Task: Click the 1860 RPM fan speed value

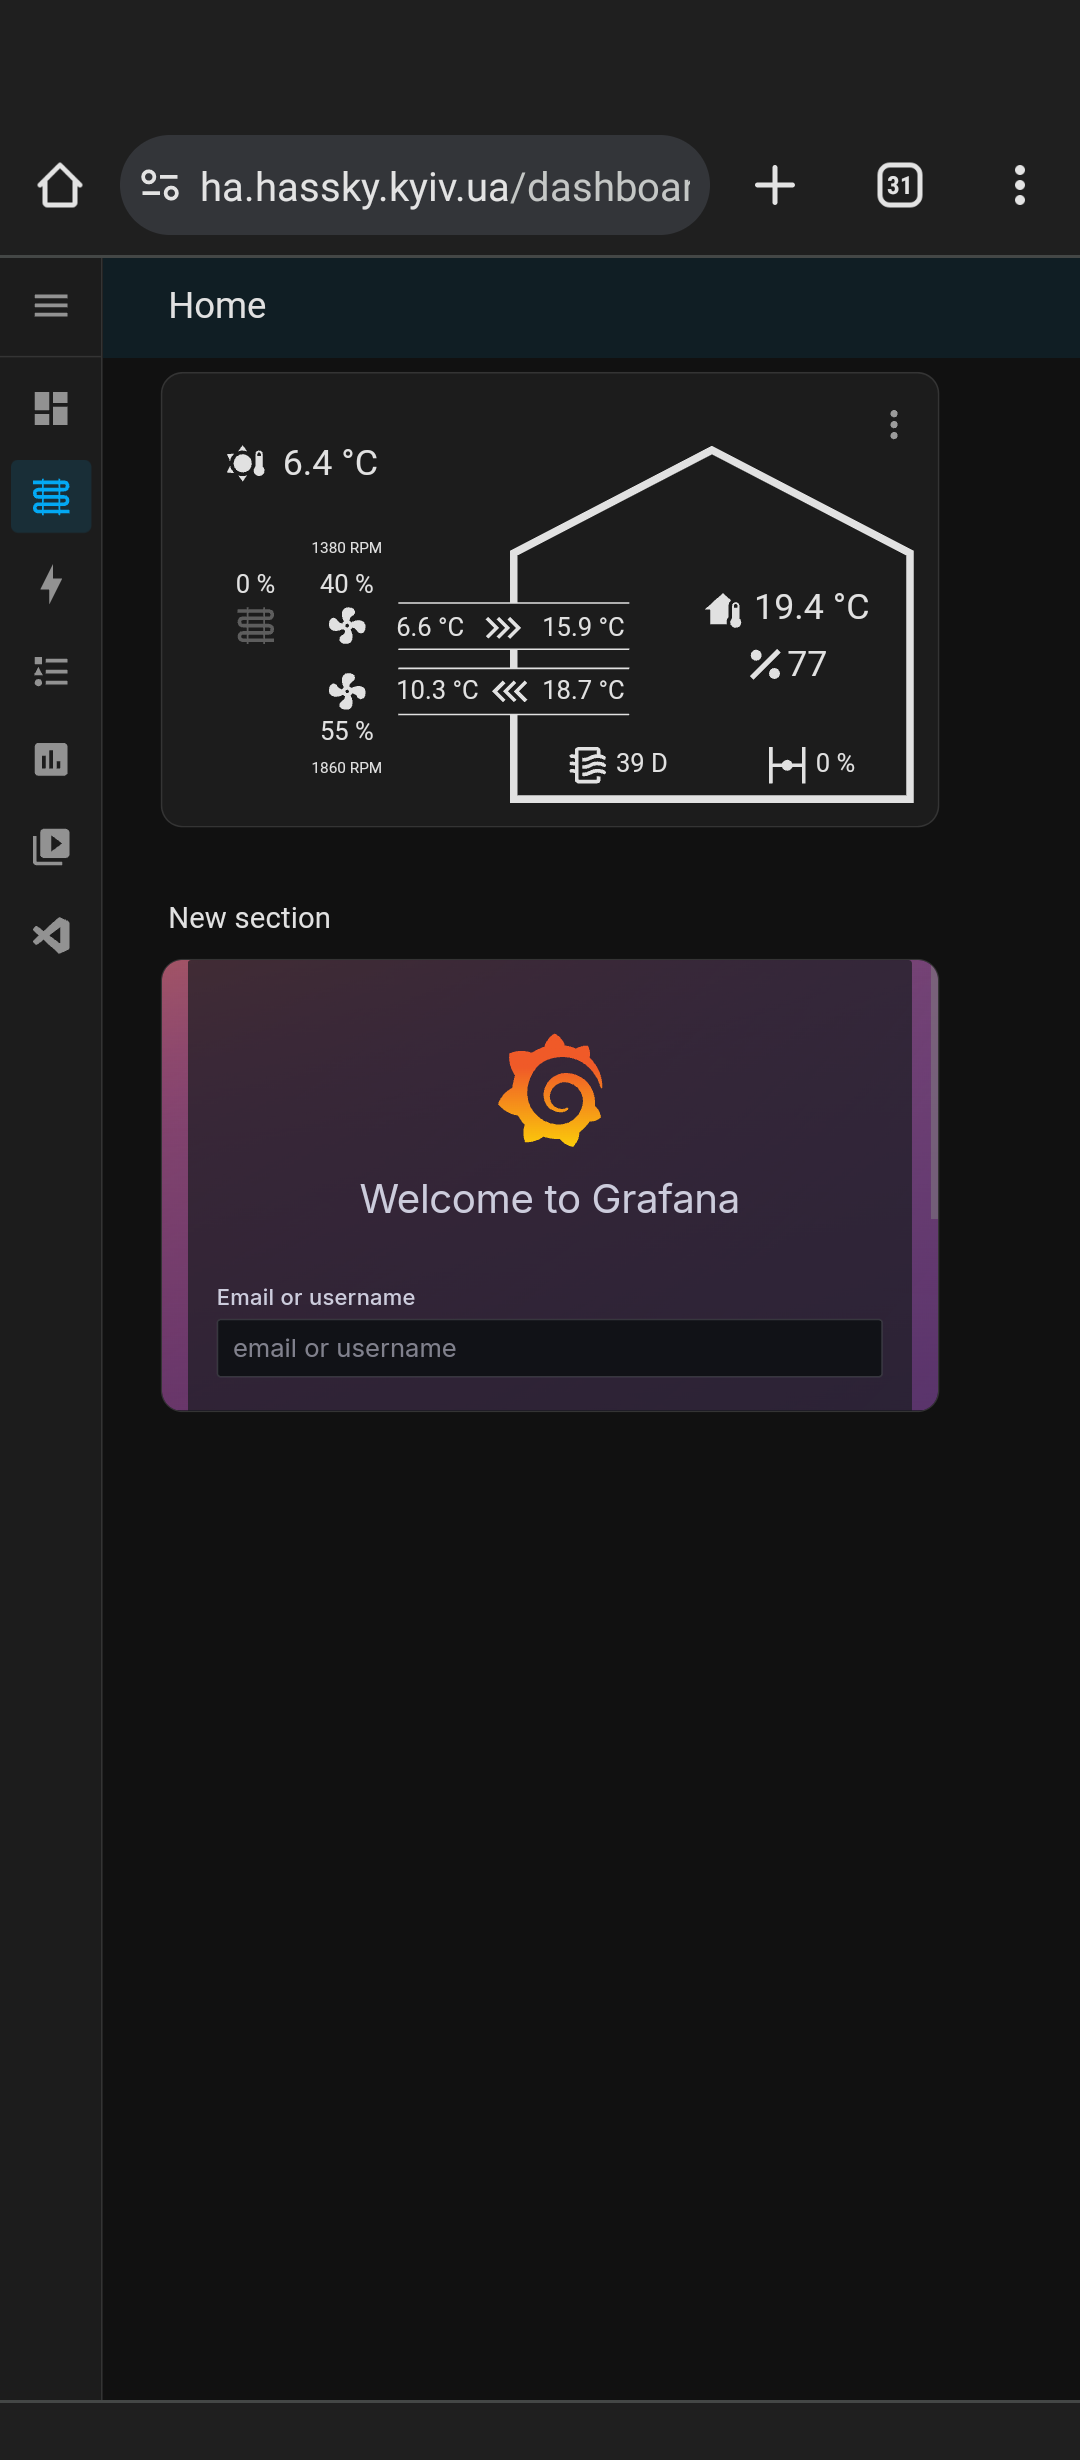Action: point(347,768)
